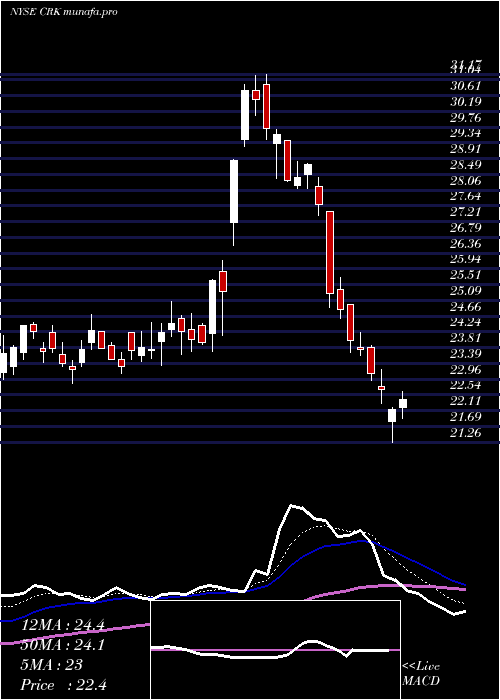Screen dimensions: 500x700
Task: Click the 25.94 price axis label
Action: tap(466, 259)
